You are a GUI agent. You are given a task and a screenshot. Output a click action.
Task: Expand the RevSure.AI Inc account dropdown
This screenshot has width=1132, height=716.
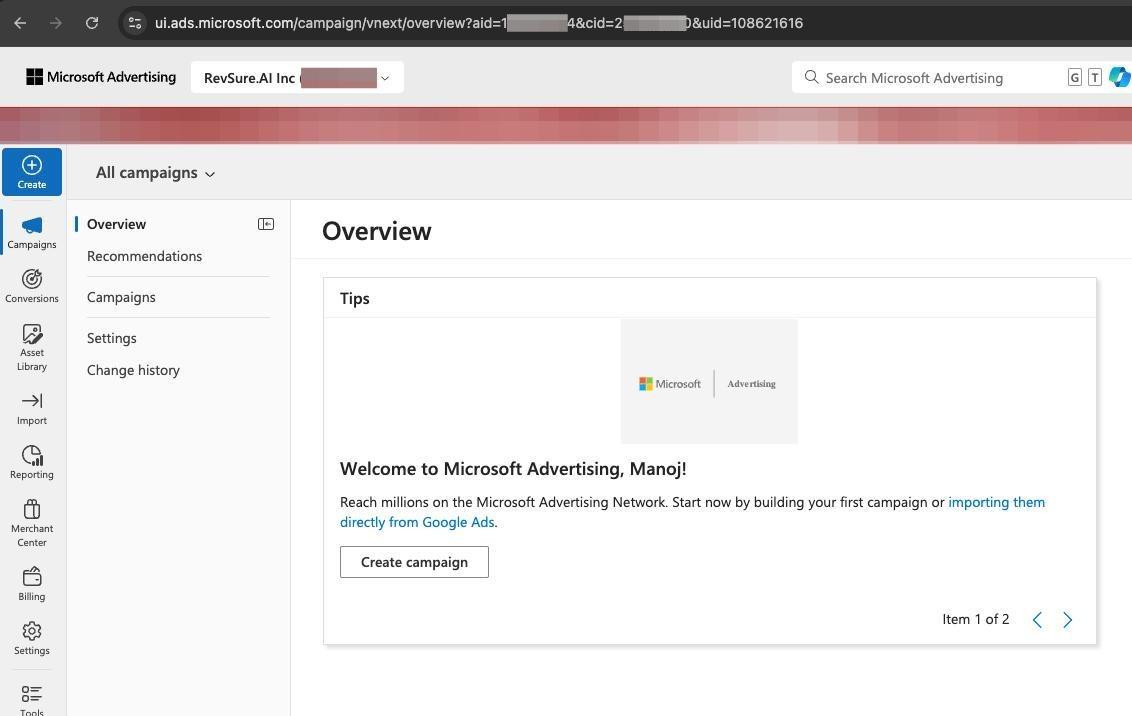297,77
